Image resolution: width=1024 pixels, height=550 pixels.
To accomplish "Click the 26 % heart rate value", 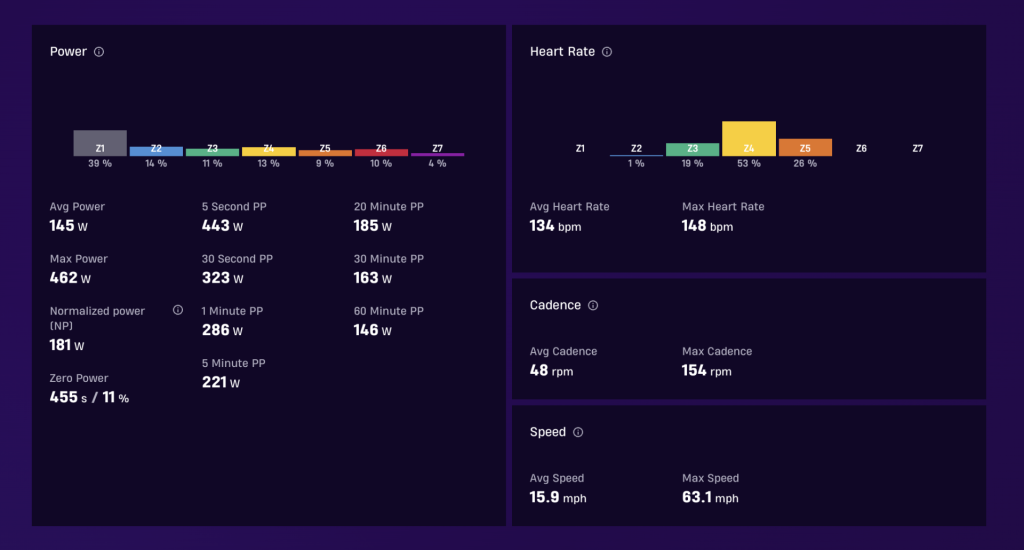I will point(805,163).
